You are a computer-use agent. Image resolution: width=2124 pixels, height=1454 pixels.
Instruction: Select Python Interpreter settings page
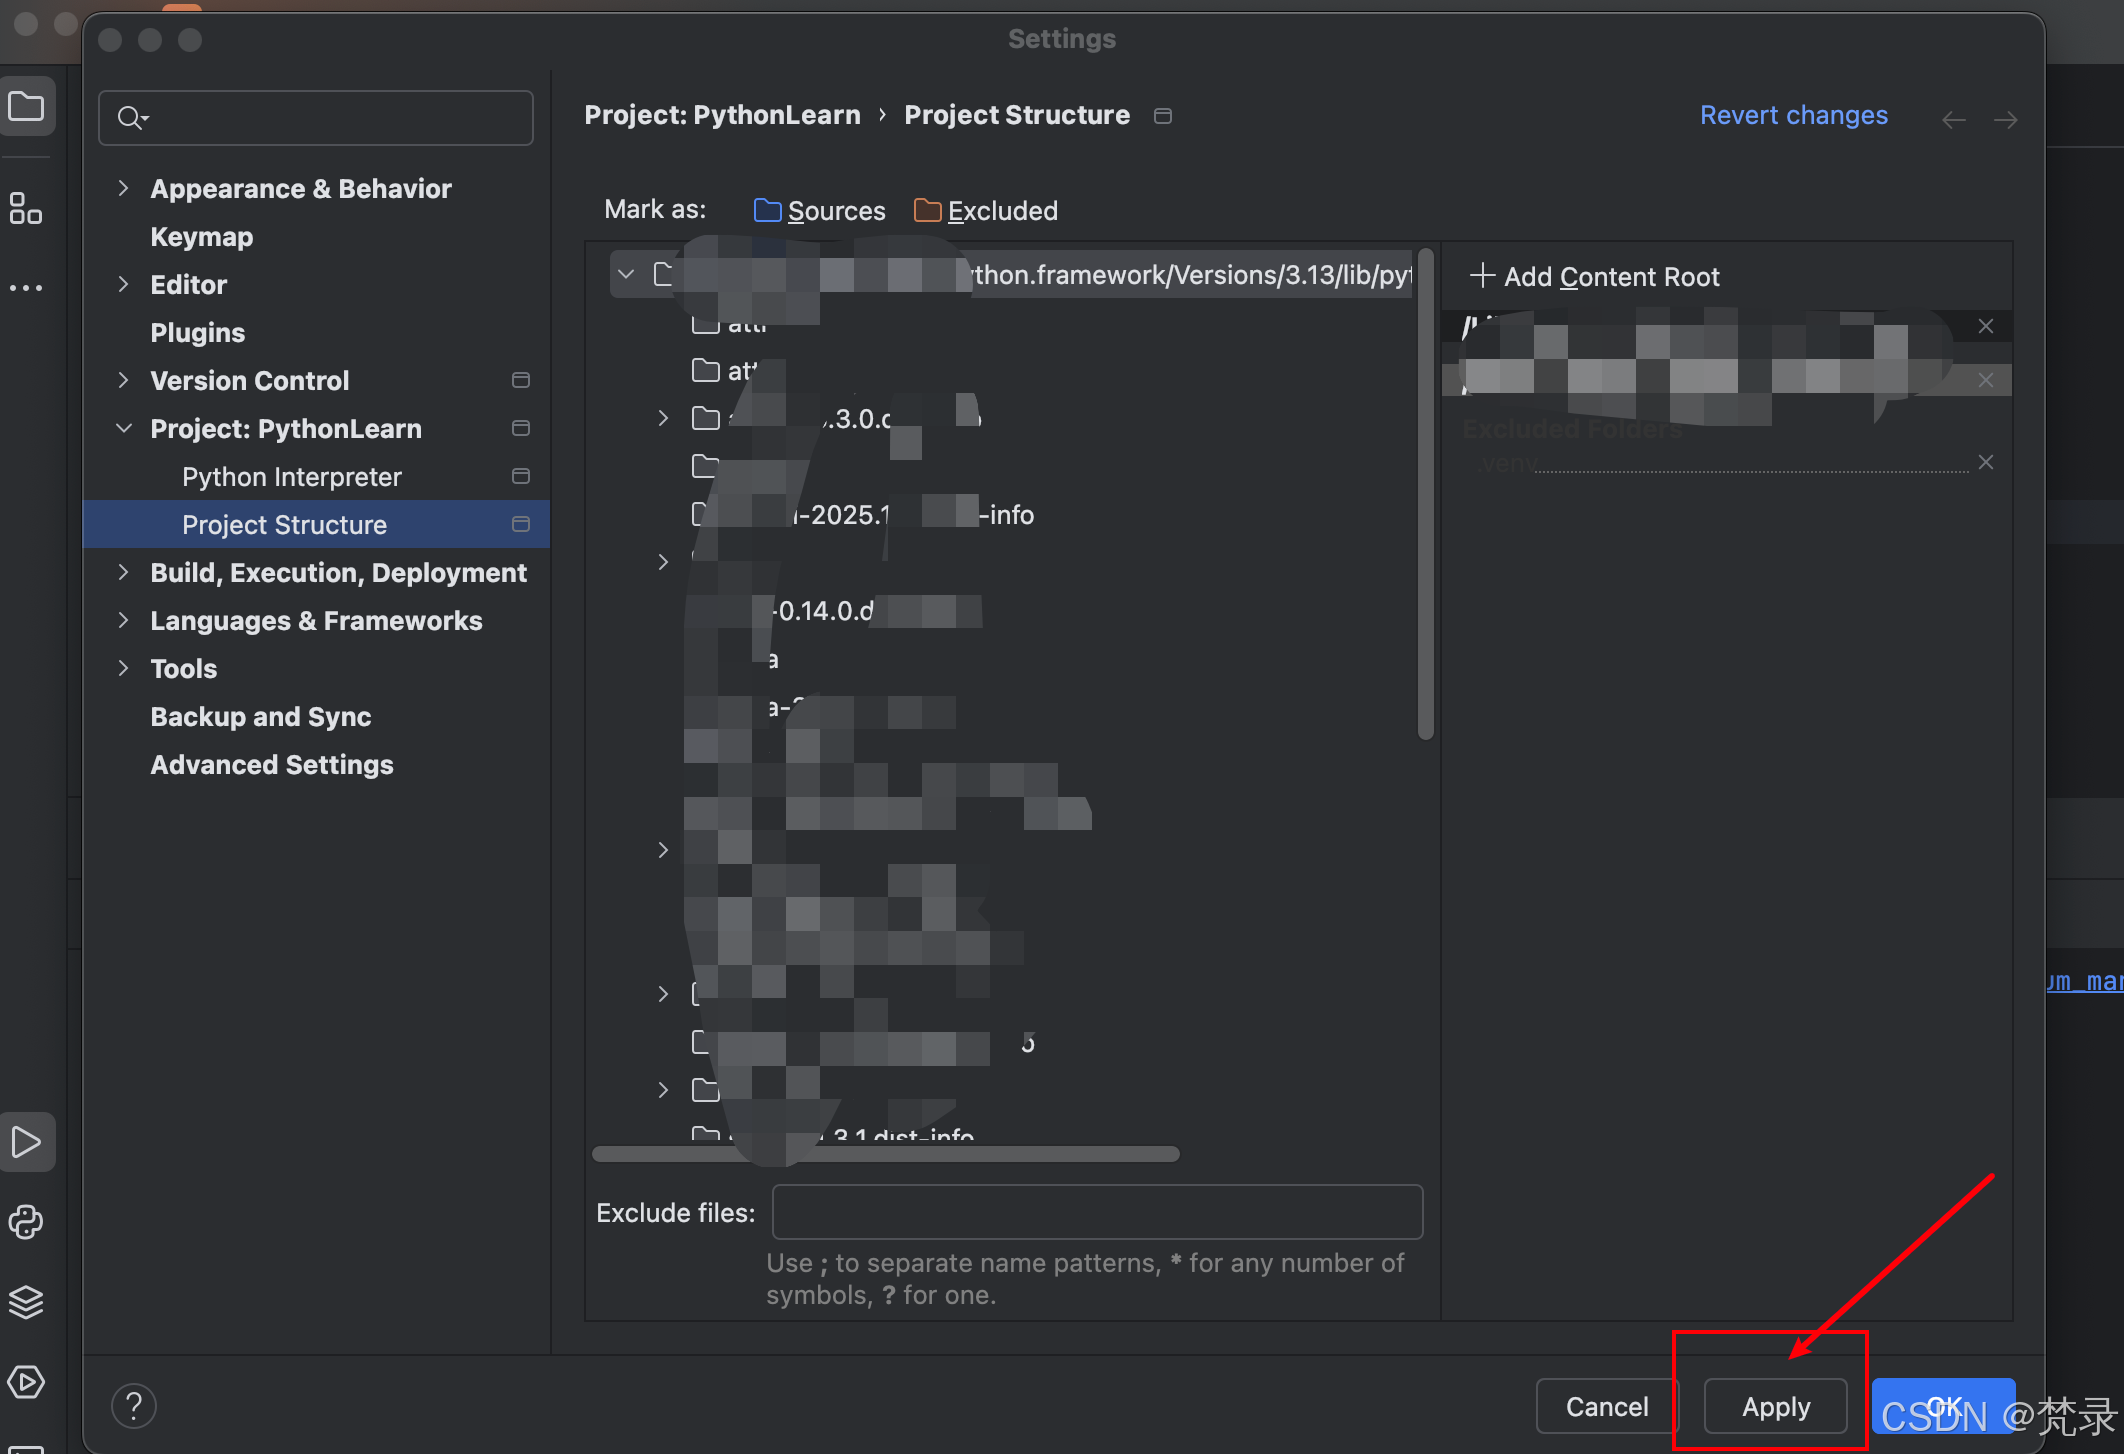tap(291, 477)
